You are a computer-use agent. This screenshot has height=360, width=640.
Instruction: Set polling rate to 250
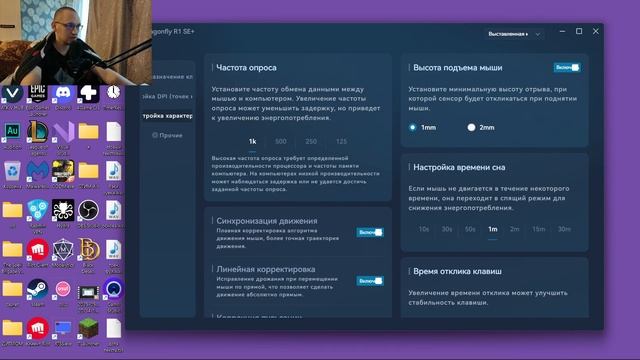(311, 141)
